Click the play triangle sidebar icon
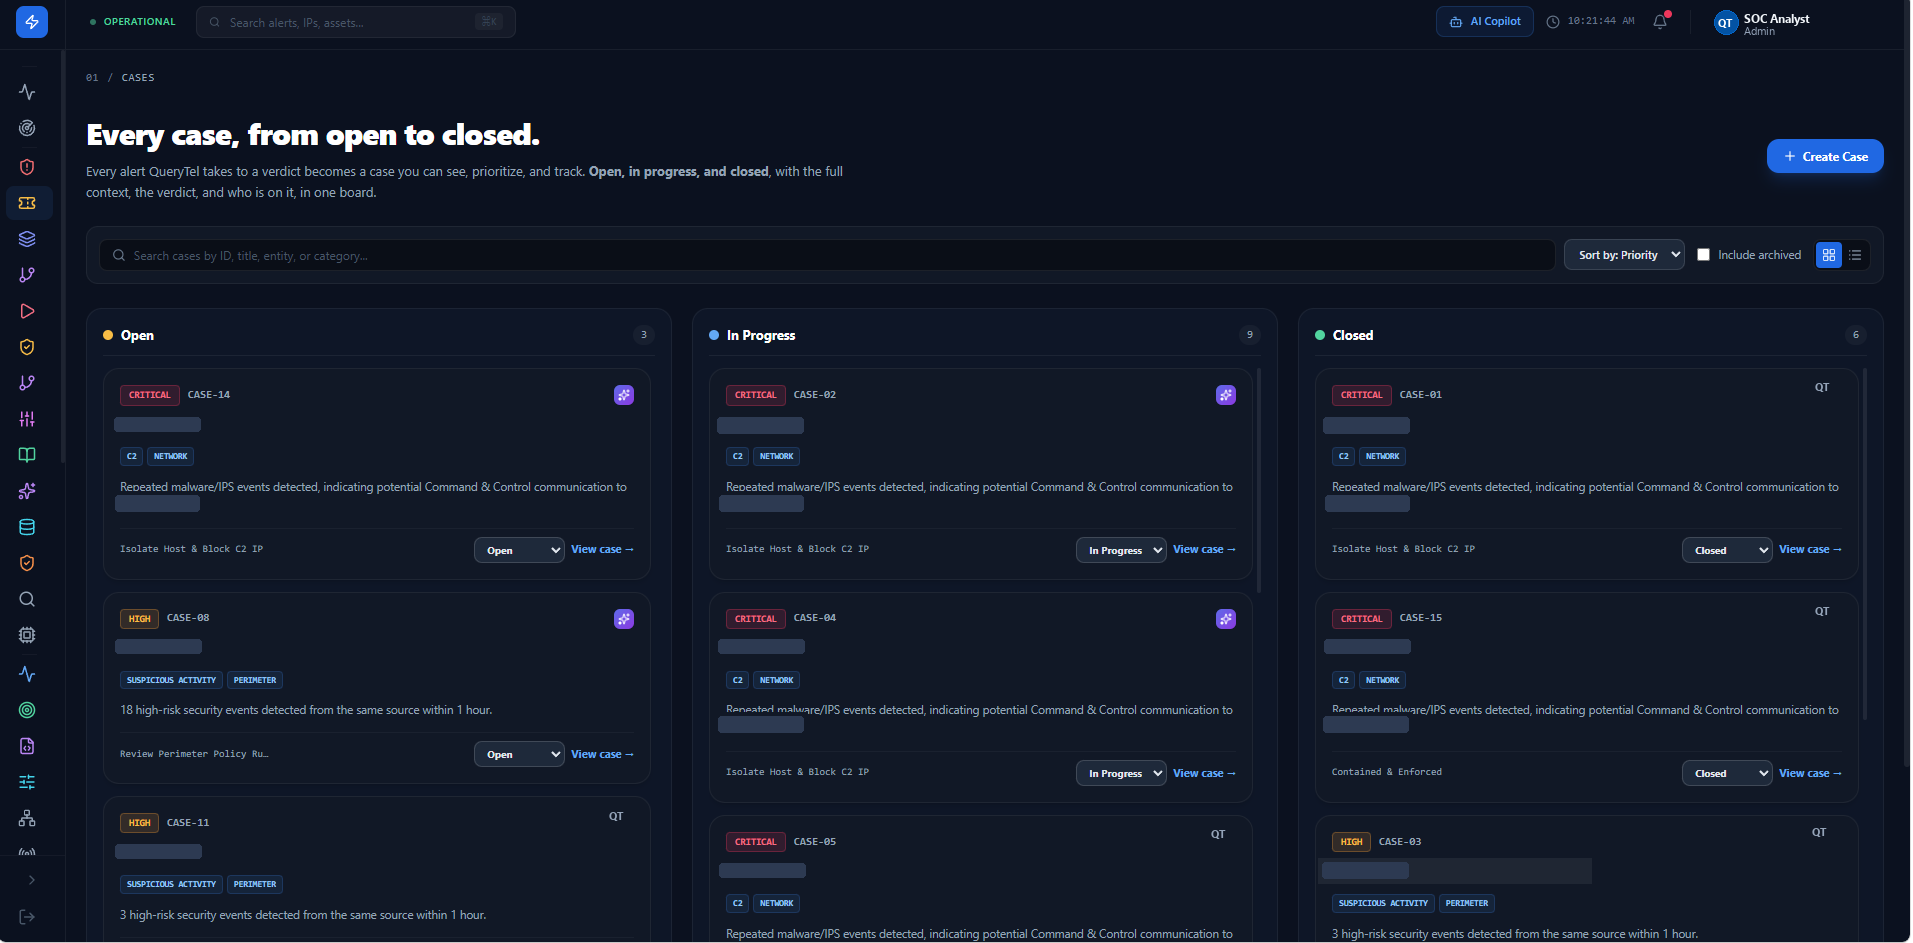Image resolution: width=1913 pixels, height=943 pixels. point(27,311)
